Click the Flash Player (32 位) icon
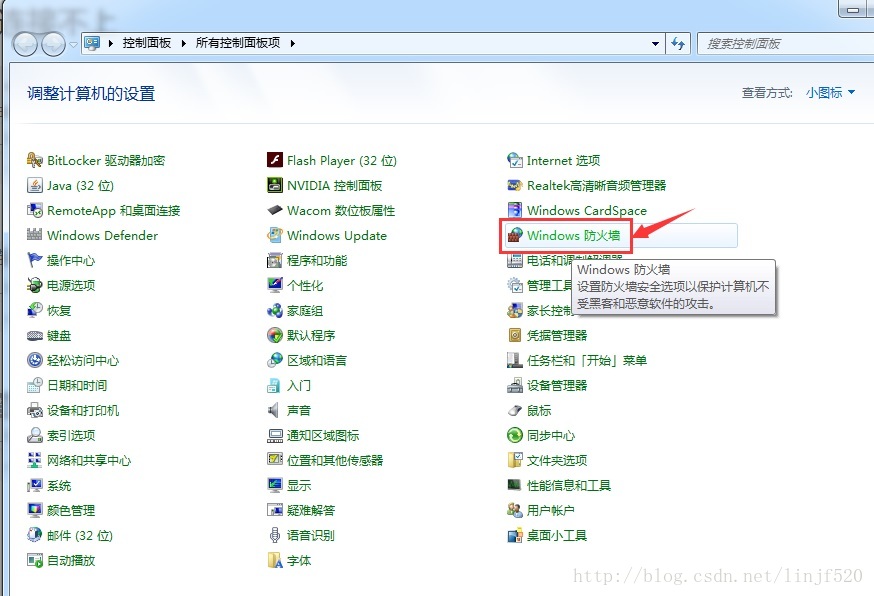Viewport: 874px width, 596px height. point(275,161)
